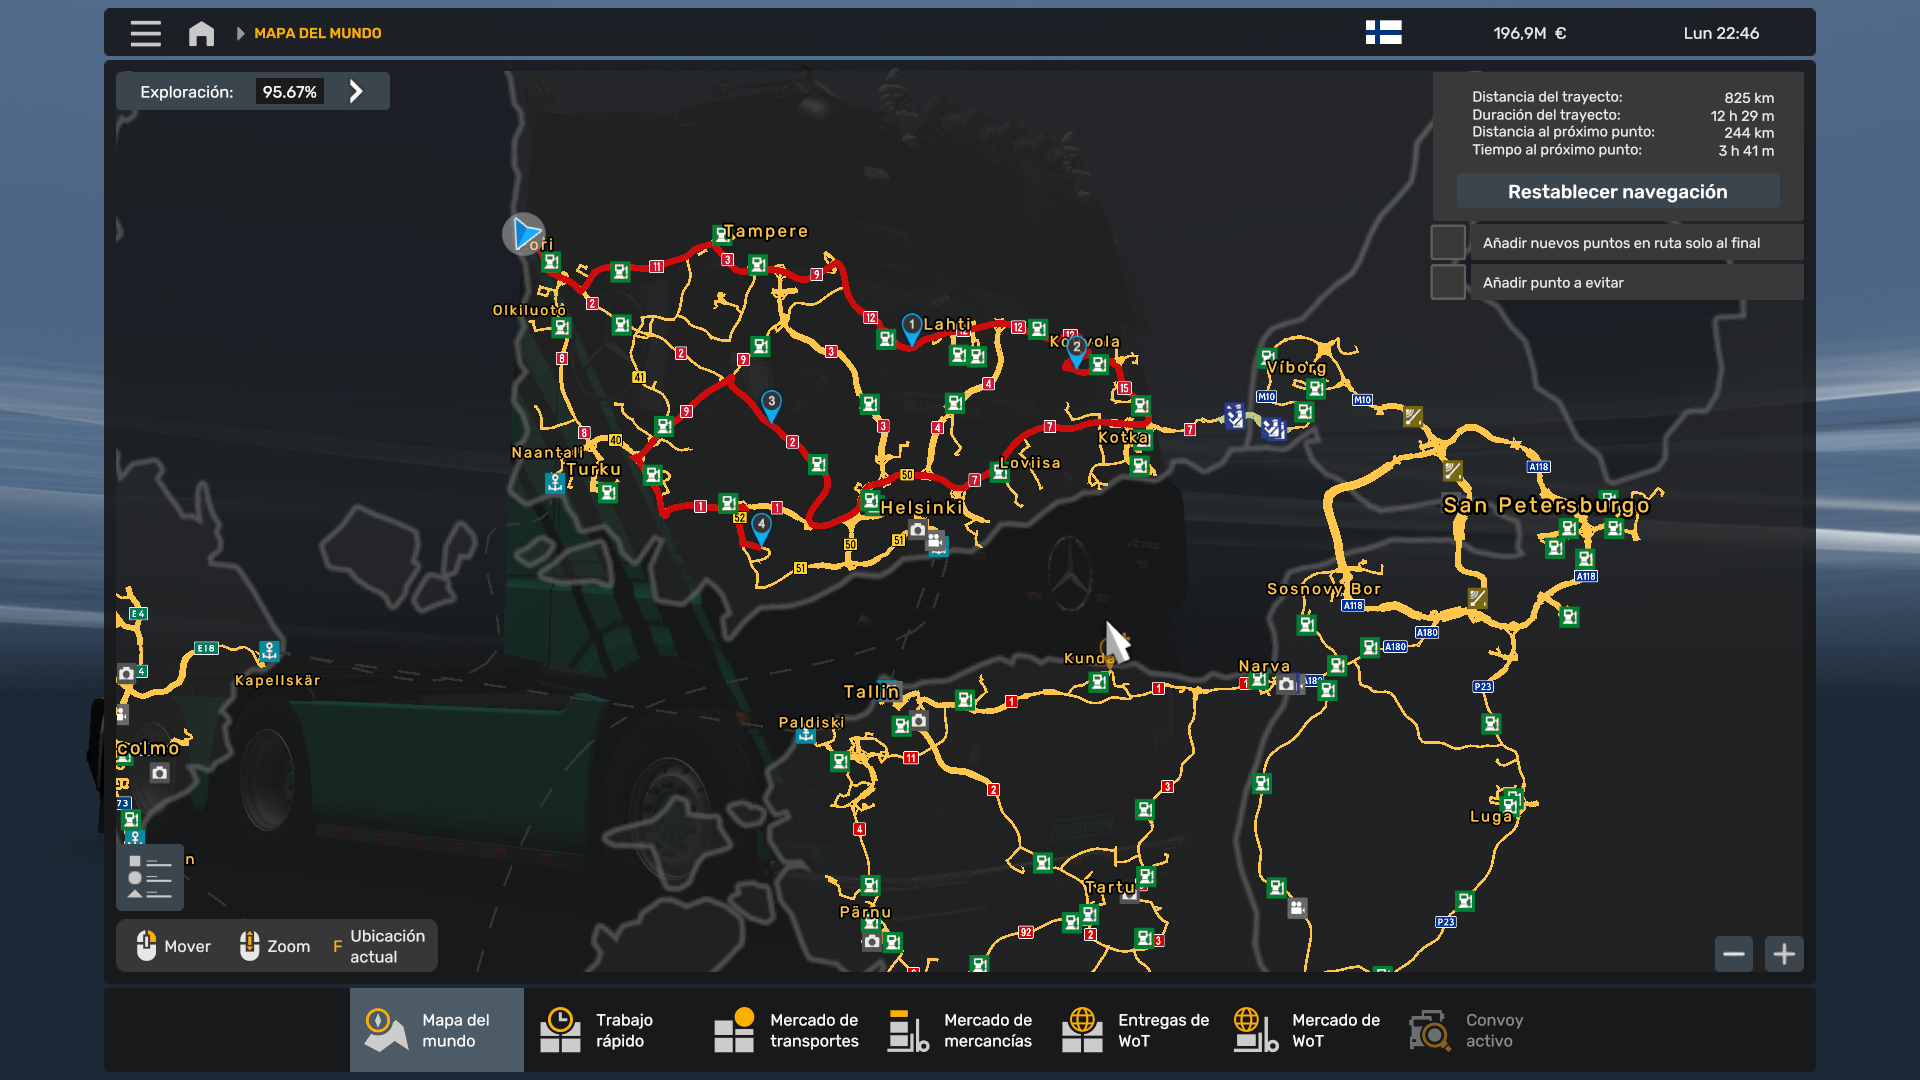Click the truck position arrow near Pori
The height and width of the screenshot is (1080, 1920).
tap(524, 234)
